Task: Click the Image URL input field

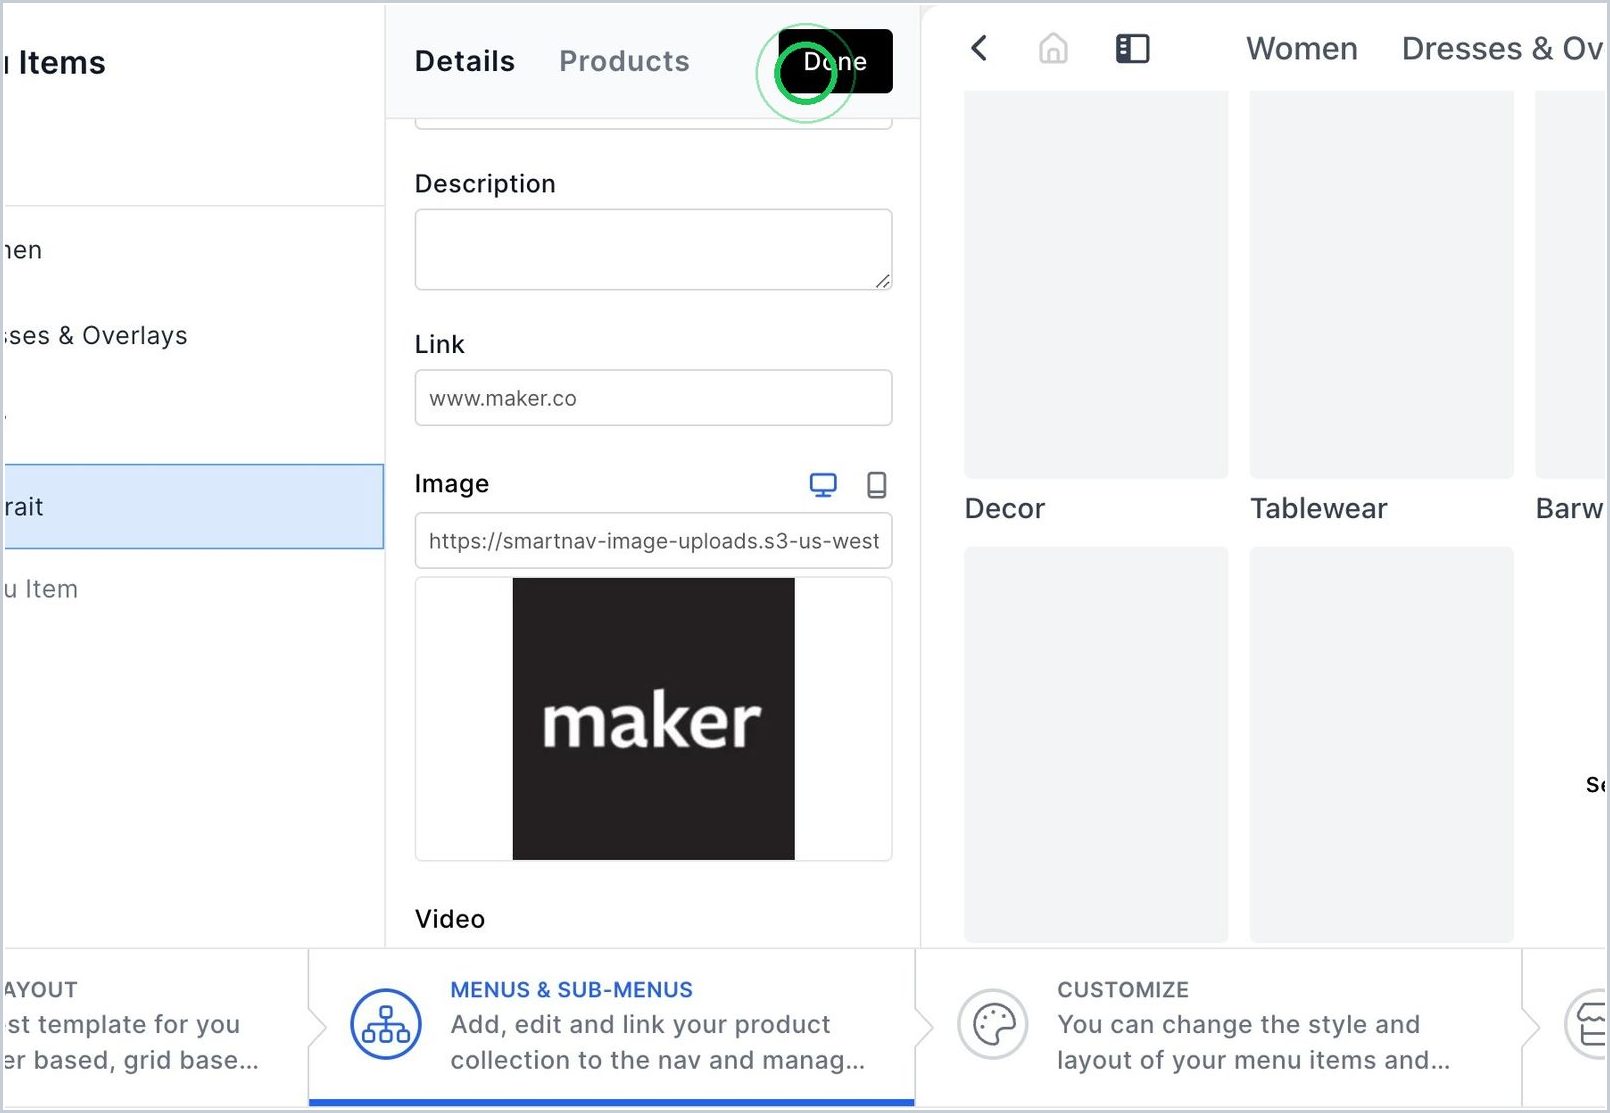Action: [653, 541]
